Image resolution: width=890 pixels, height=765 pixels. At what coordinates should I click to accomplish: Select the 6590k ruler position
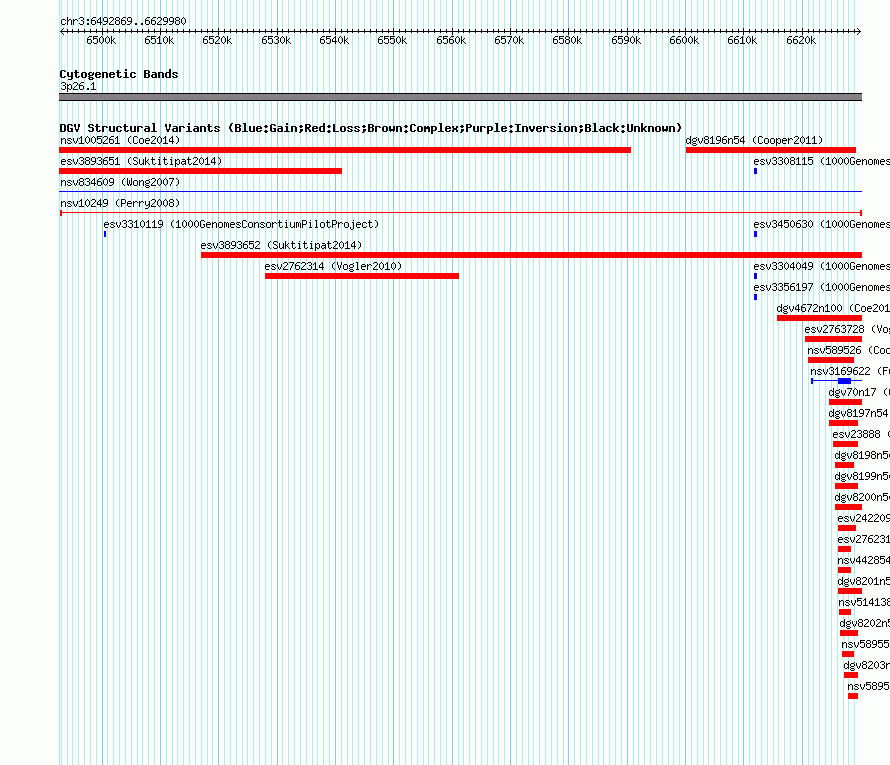(626, 40)
